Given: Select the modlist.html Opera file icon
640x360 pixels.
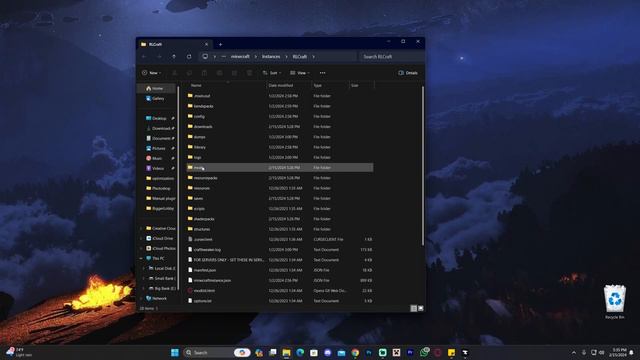Looking at the screenshot, I should tap(190, 291).
